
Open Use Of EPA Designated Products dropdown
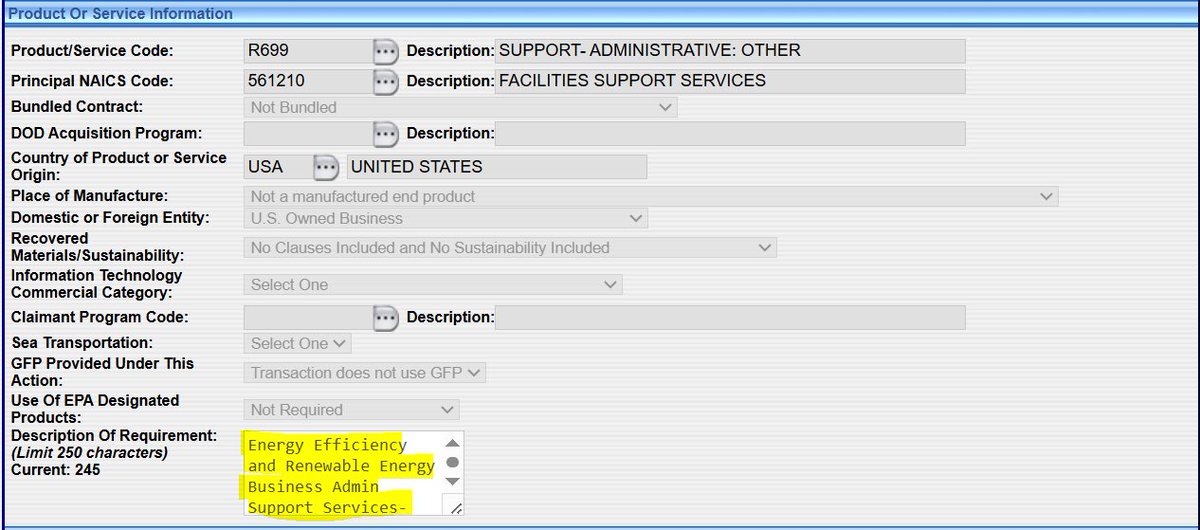(x=351, y=410)
